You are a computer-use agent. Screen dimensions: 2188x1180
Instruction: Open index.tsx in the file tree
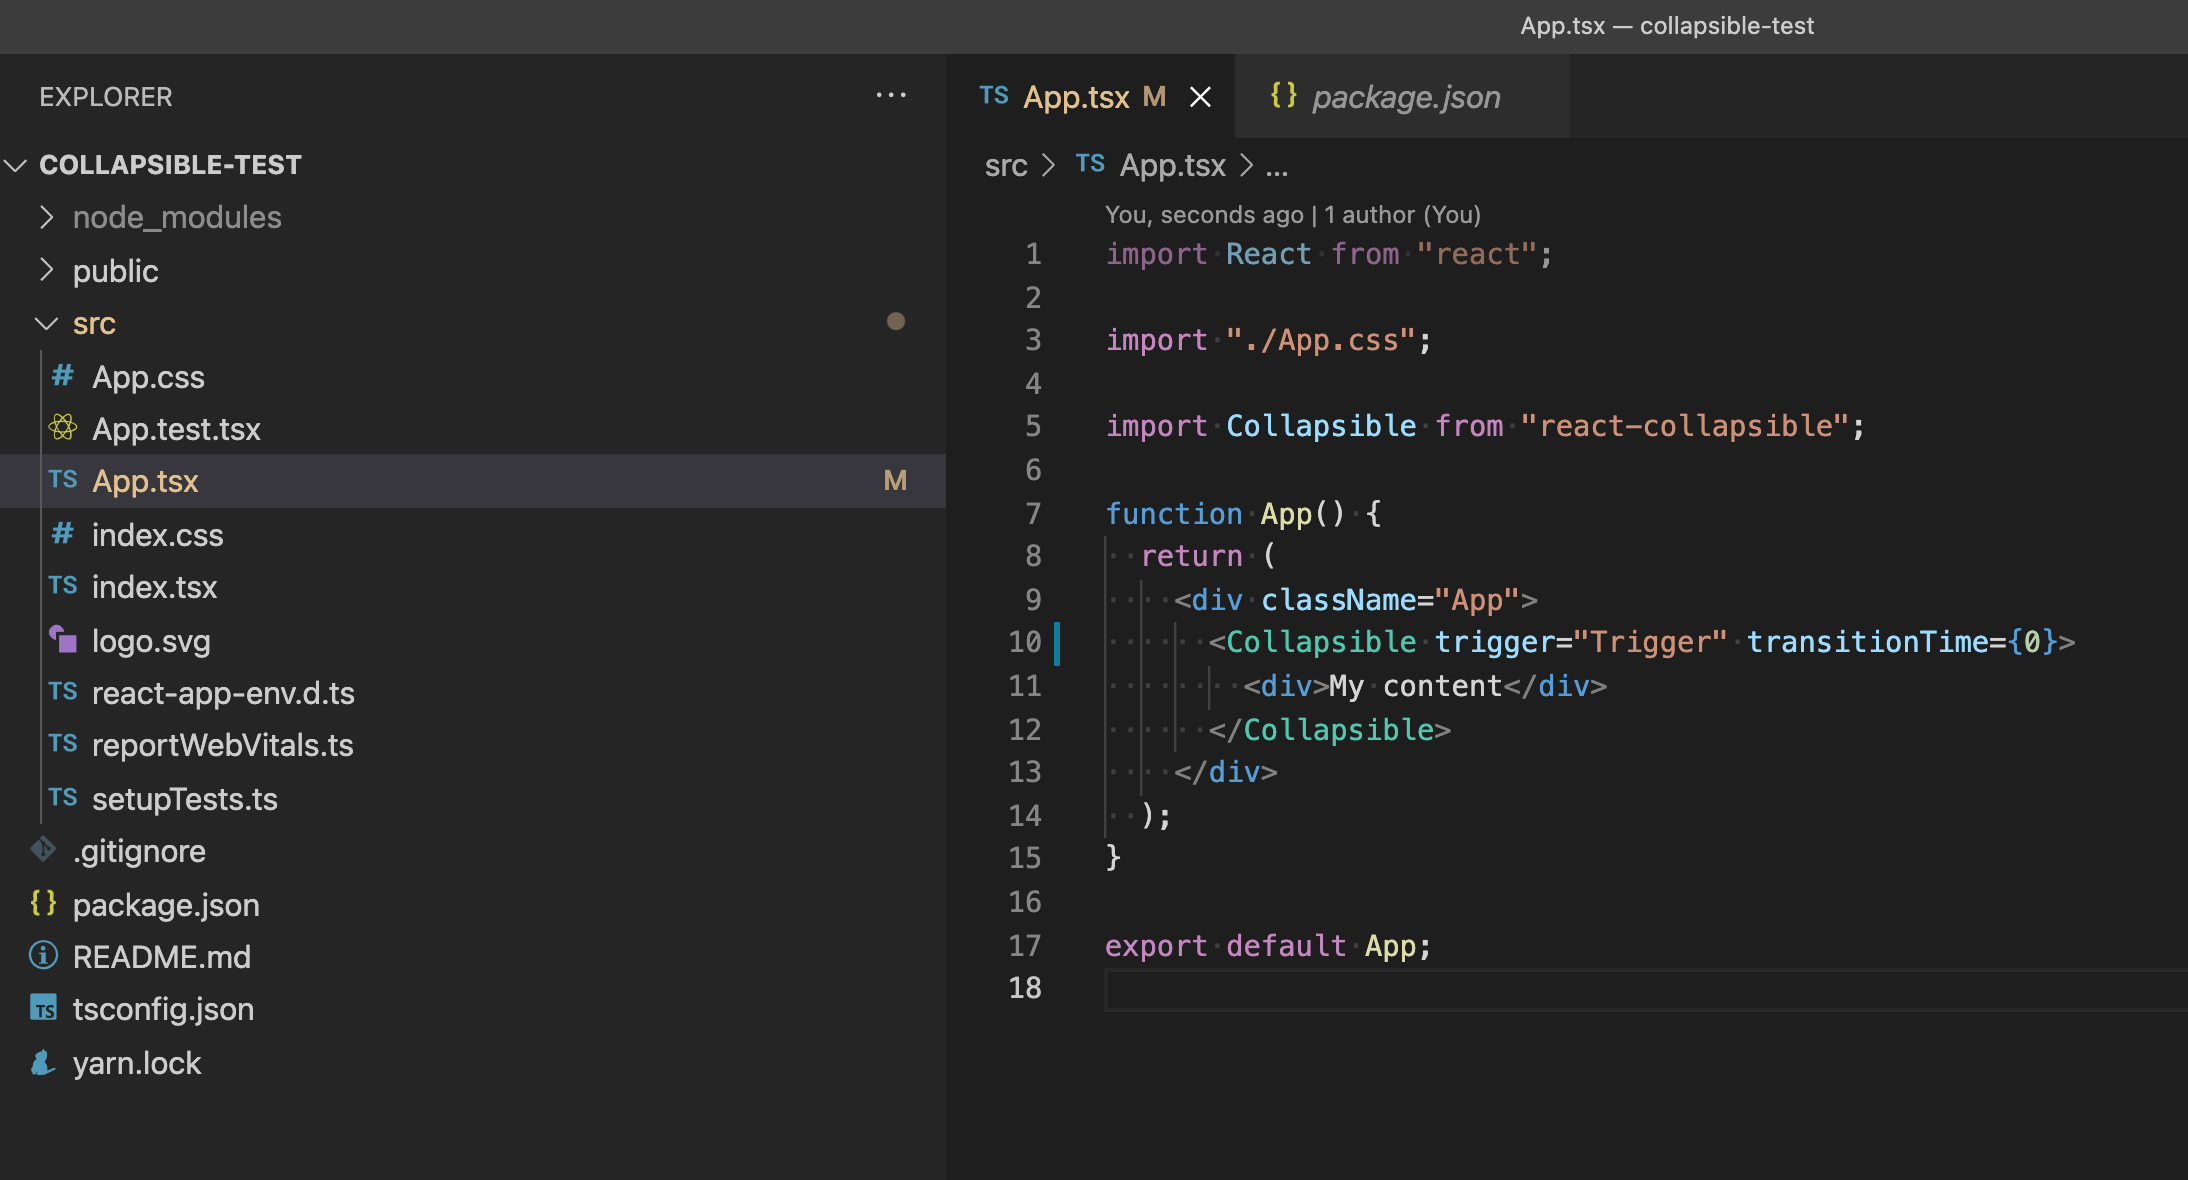coord(154,587)
